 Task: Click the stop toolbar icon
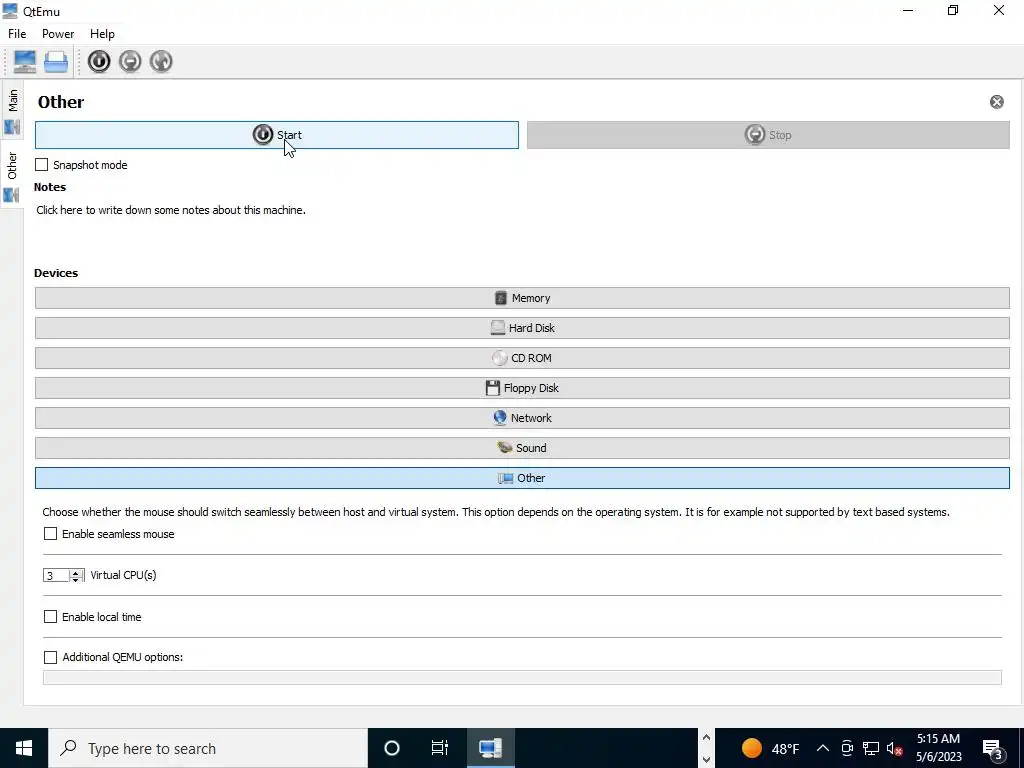130,61
